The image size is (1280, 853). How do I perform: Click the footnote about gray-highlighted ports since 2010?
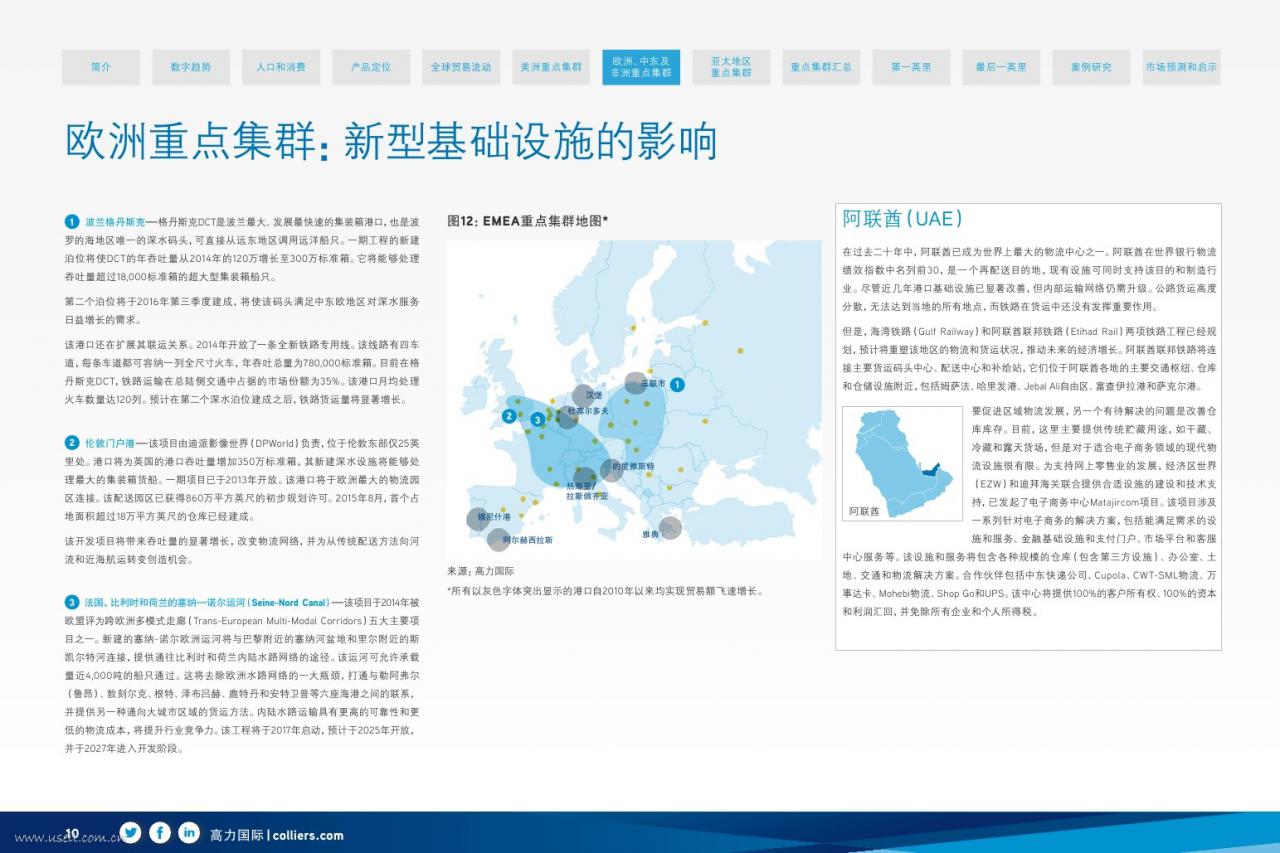605,590
